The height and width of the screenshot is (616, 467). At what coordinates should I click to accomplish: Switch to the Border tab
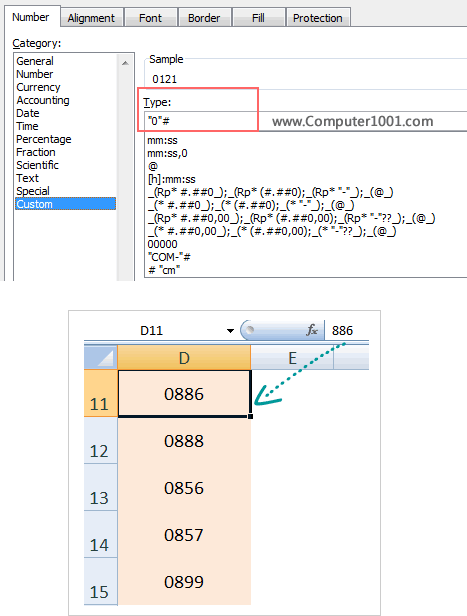point(204,18)
